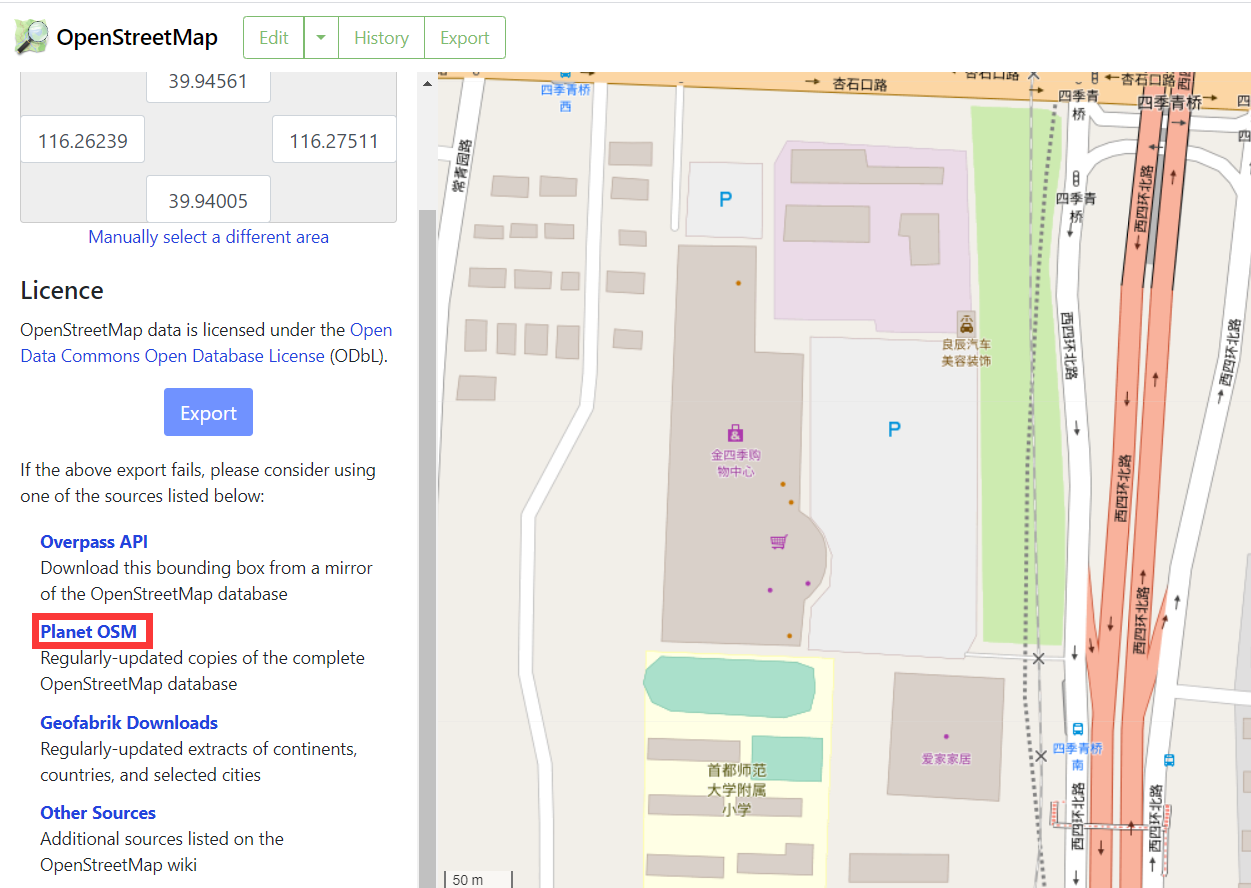Select the Export tab in the header
1251x888 pixels.
pos(464,37)
